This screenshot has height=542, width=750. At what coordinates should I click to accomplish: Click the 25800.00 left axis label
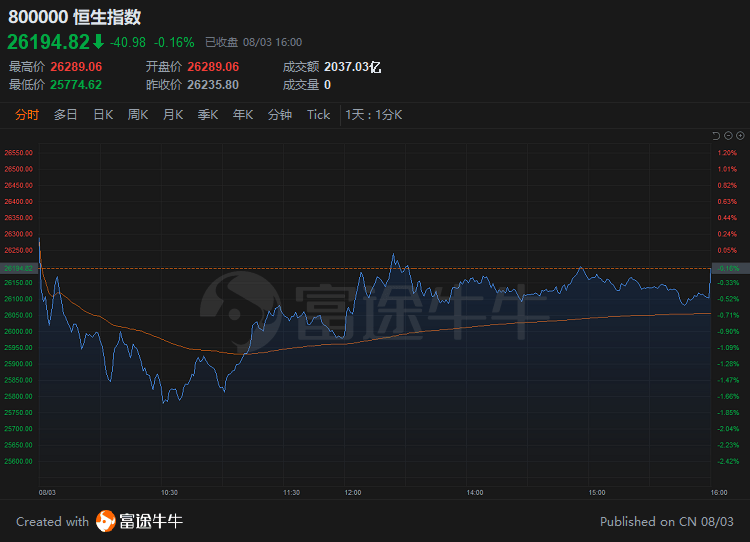pos(19,397)
